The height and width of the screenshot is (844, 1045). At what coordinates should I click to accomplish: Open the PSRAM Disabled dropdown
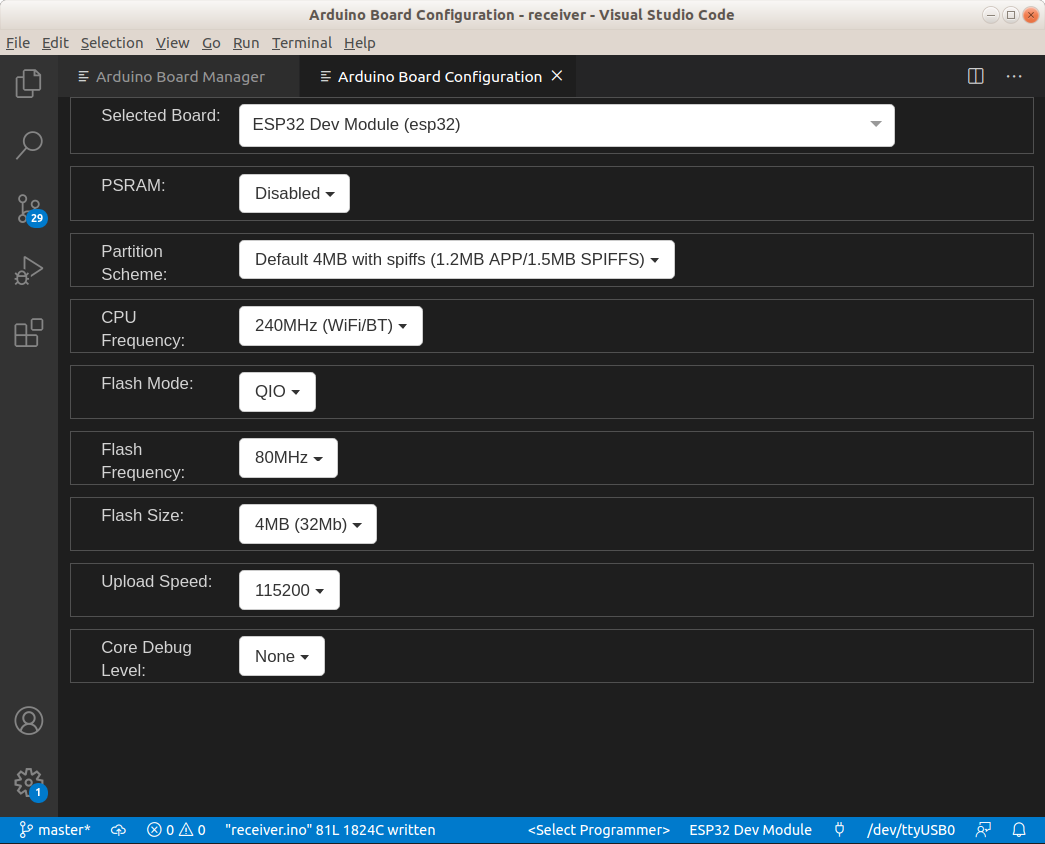tap(294, 193)
